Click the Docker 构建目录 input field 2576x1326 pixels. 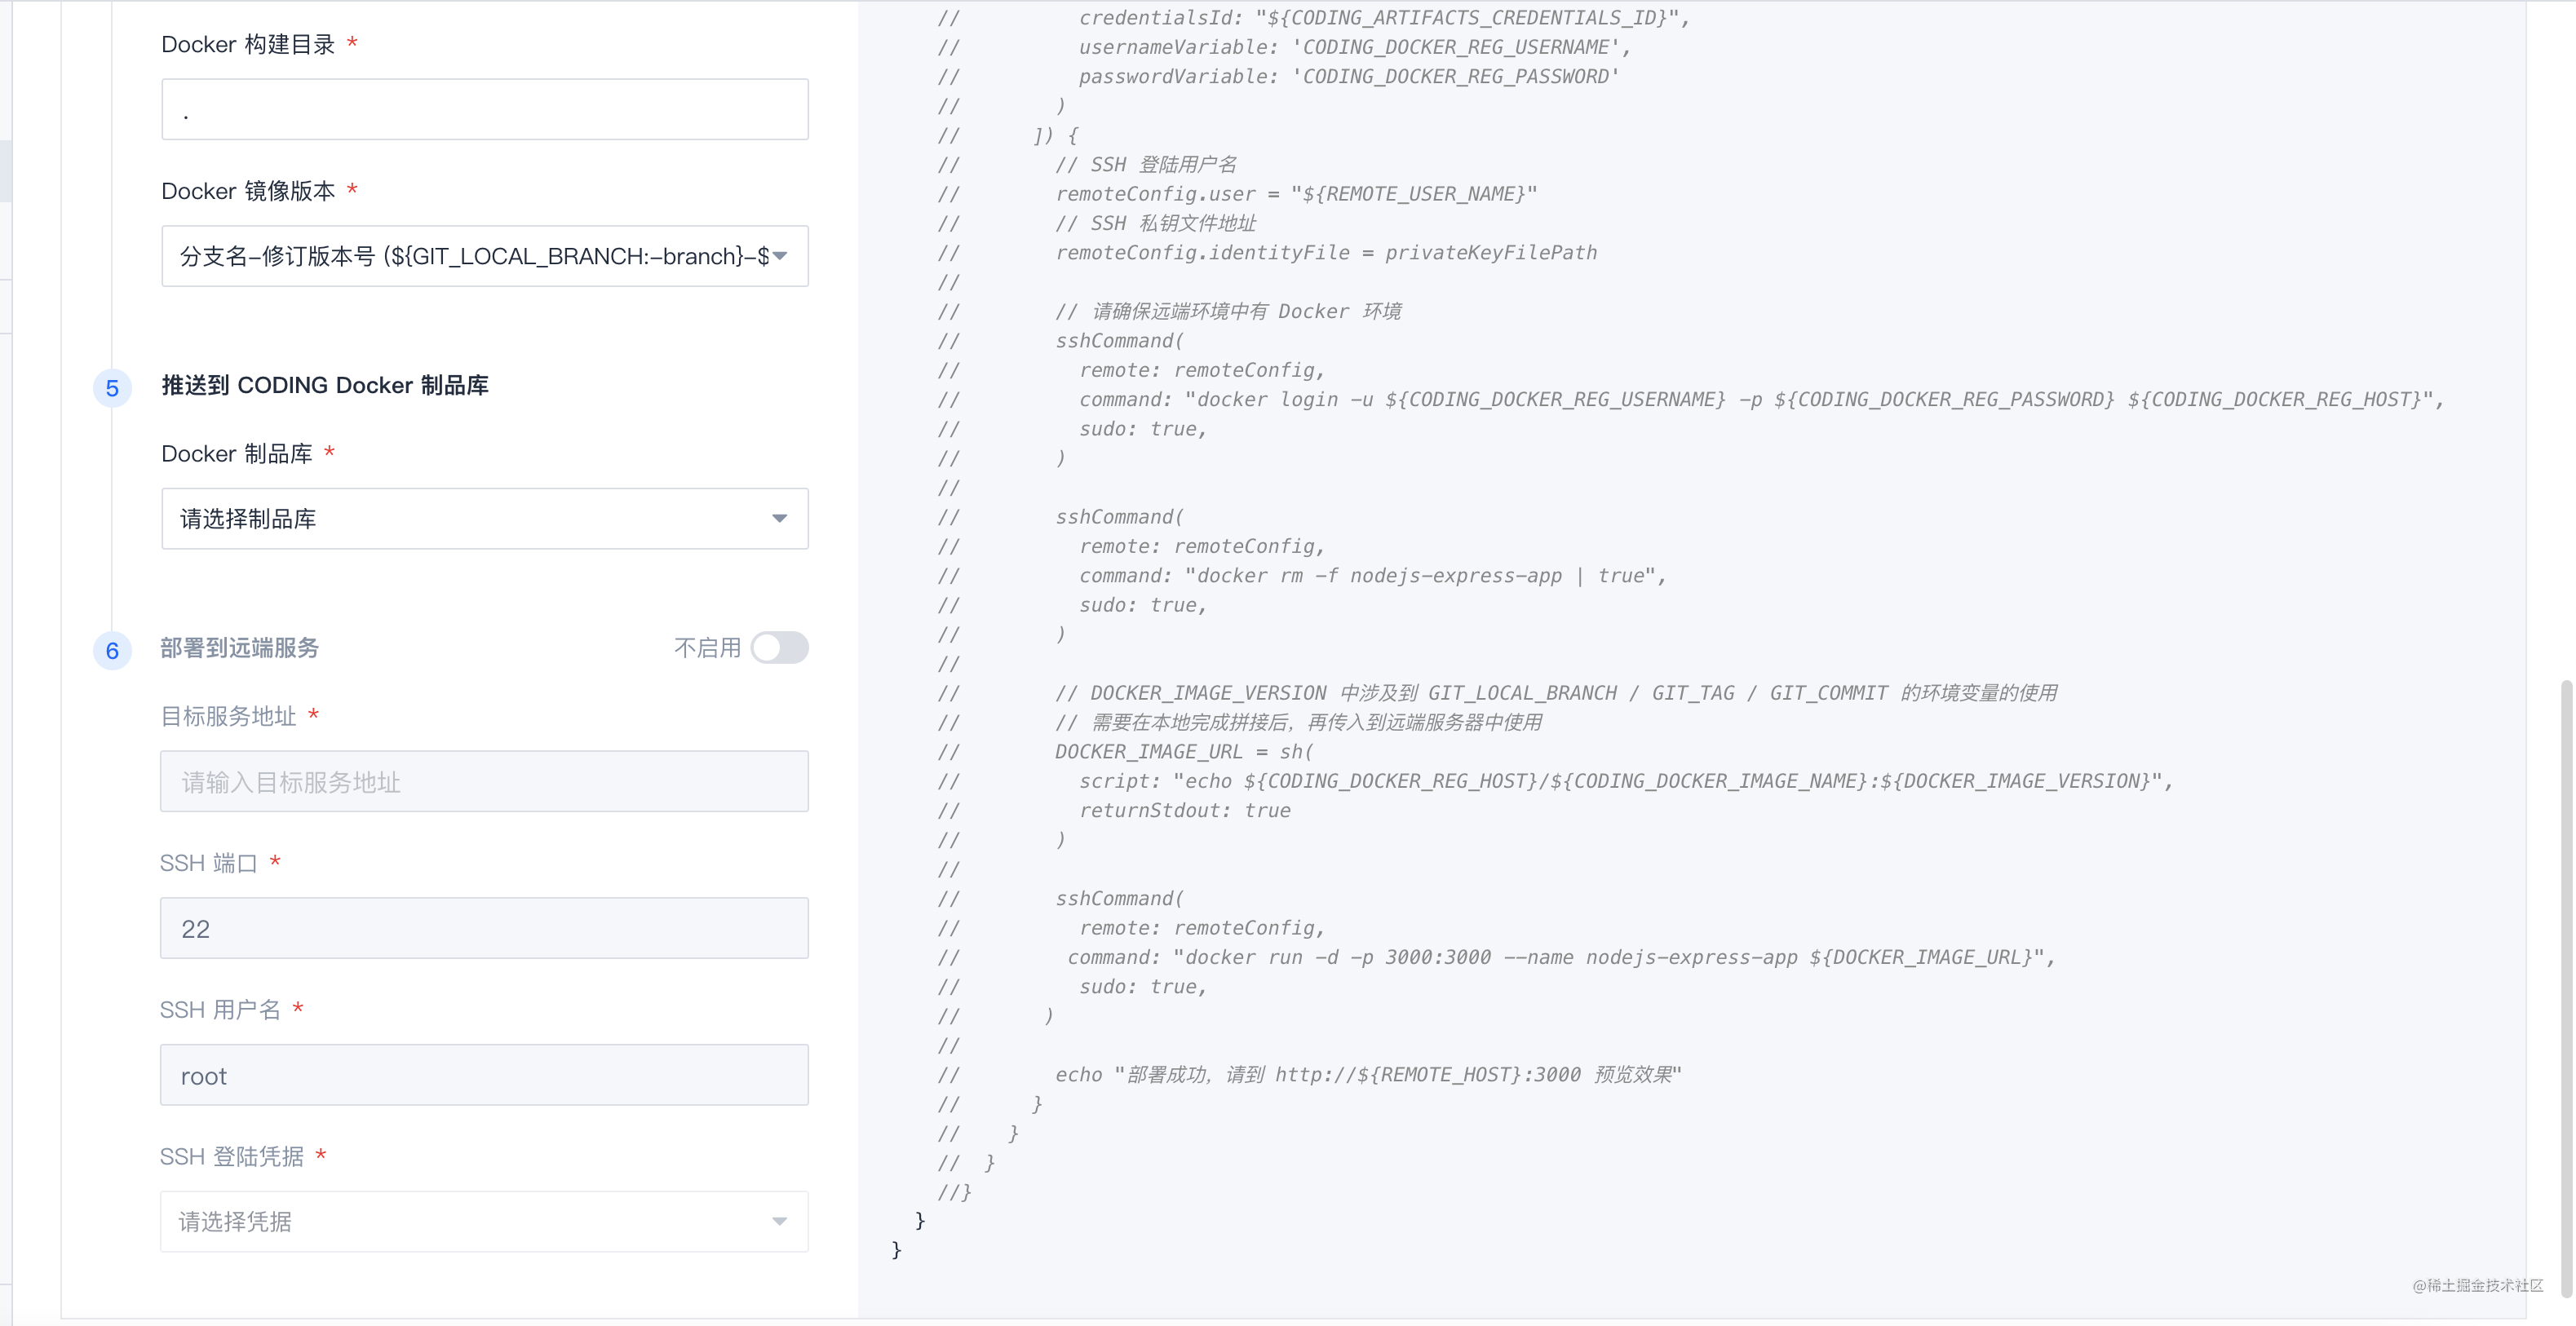(484, 109)
